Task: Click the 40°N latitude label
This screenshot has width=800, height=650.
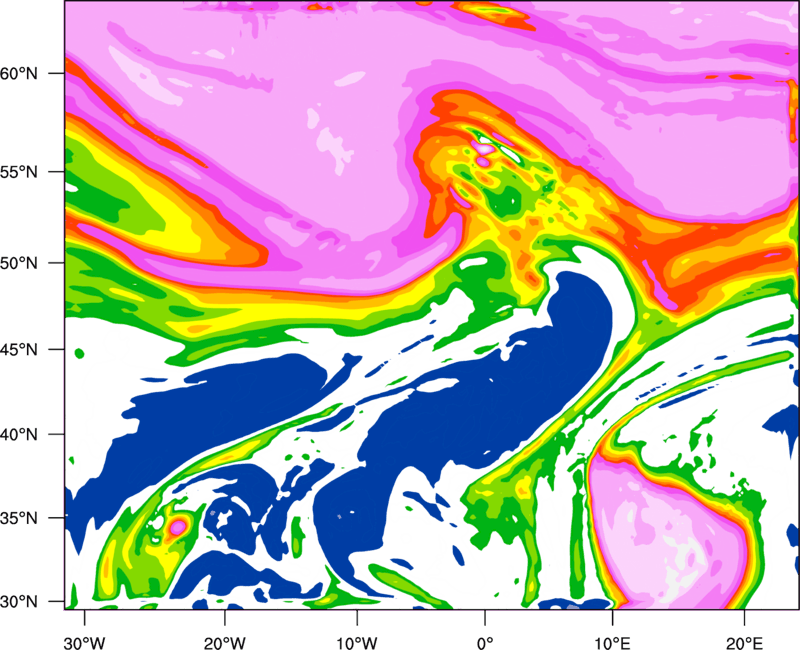Action: (x=19, y=435)
